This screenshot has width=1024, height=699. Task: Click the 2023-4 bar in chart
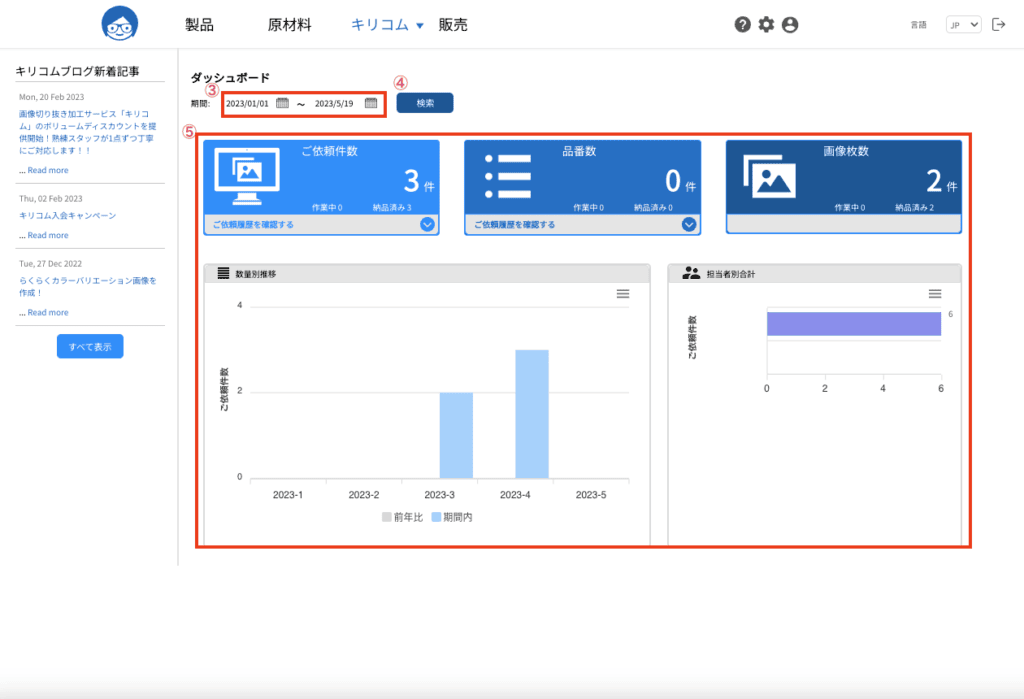(x=532, y=414)
